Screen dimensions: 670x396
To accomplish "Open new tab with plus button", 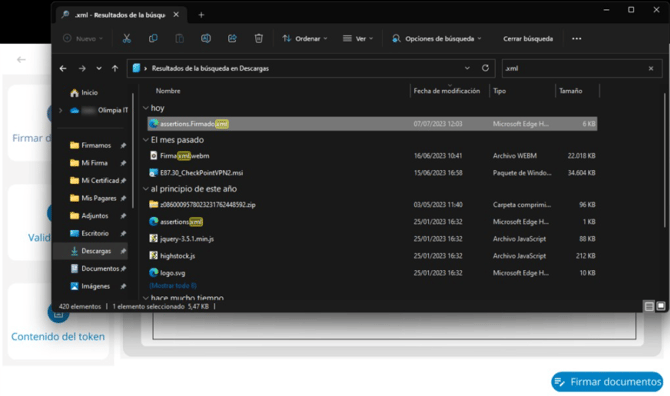I will coord(201,15).
